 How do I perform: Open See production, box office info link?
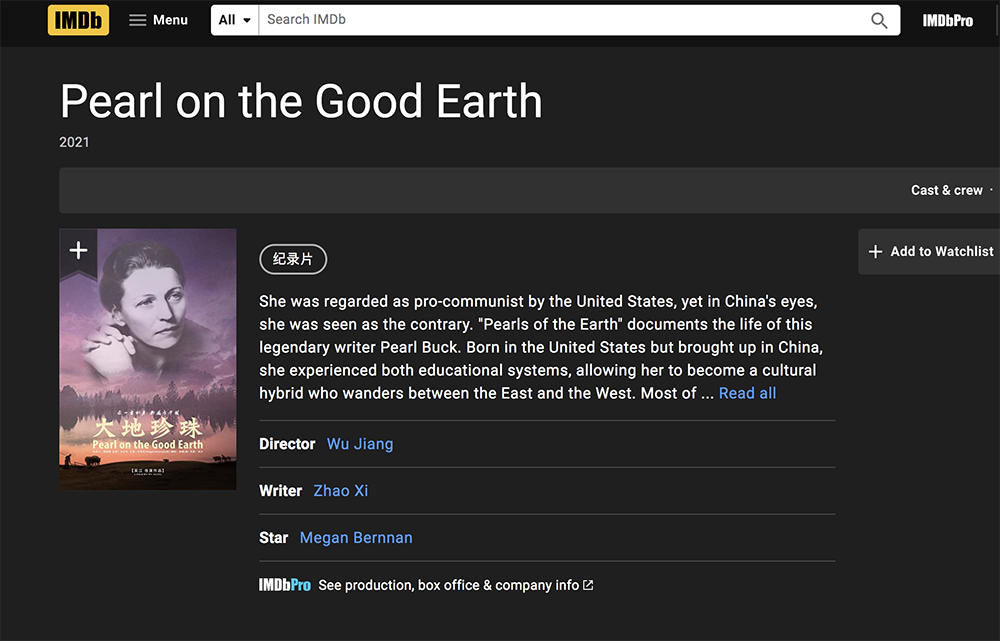(x=448, y=585)
